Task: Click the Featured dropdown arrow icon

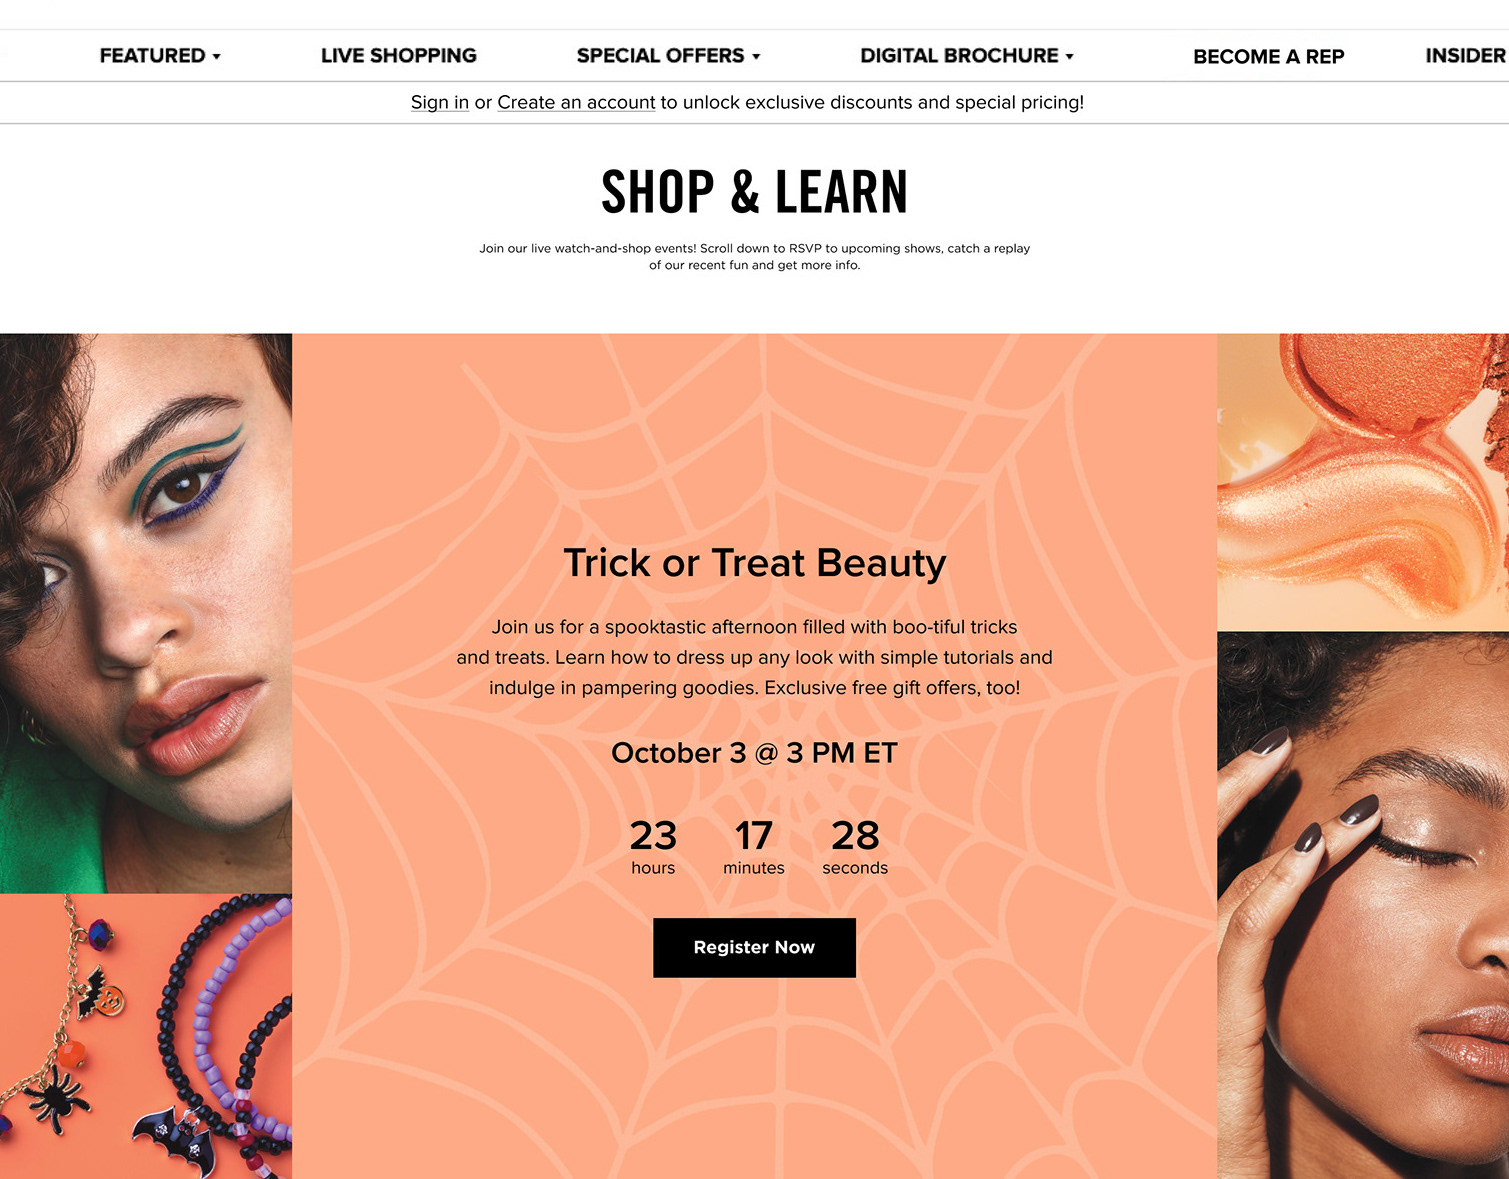Action: pos(216,57)
